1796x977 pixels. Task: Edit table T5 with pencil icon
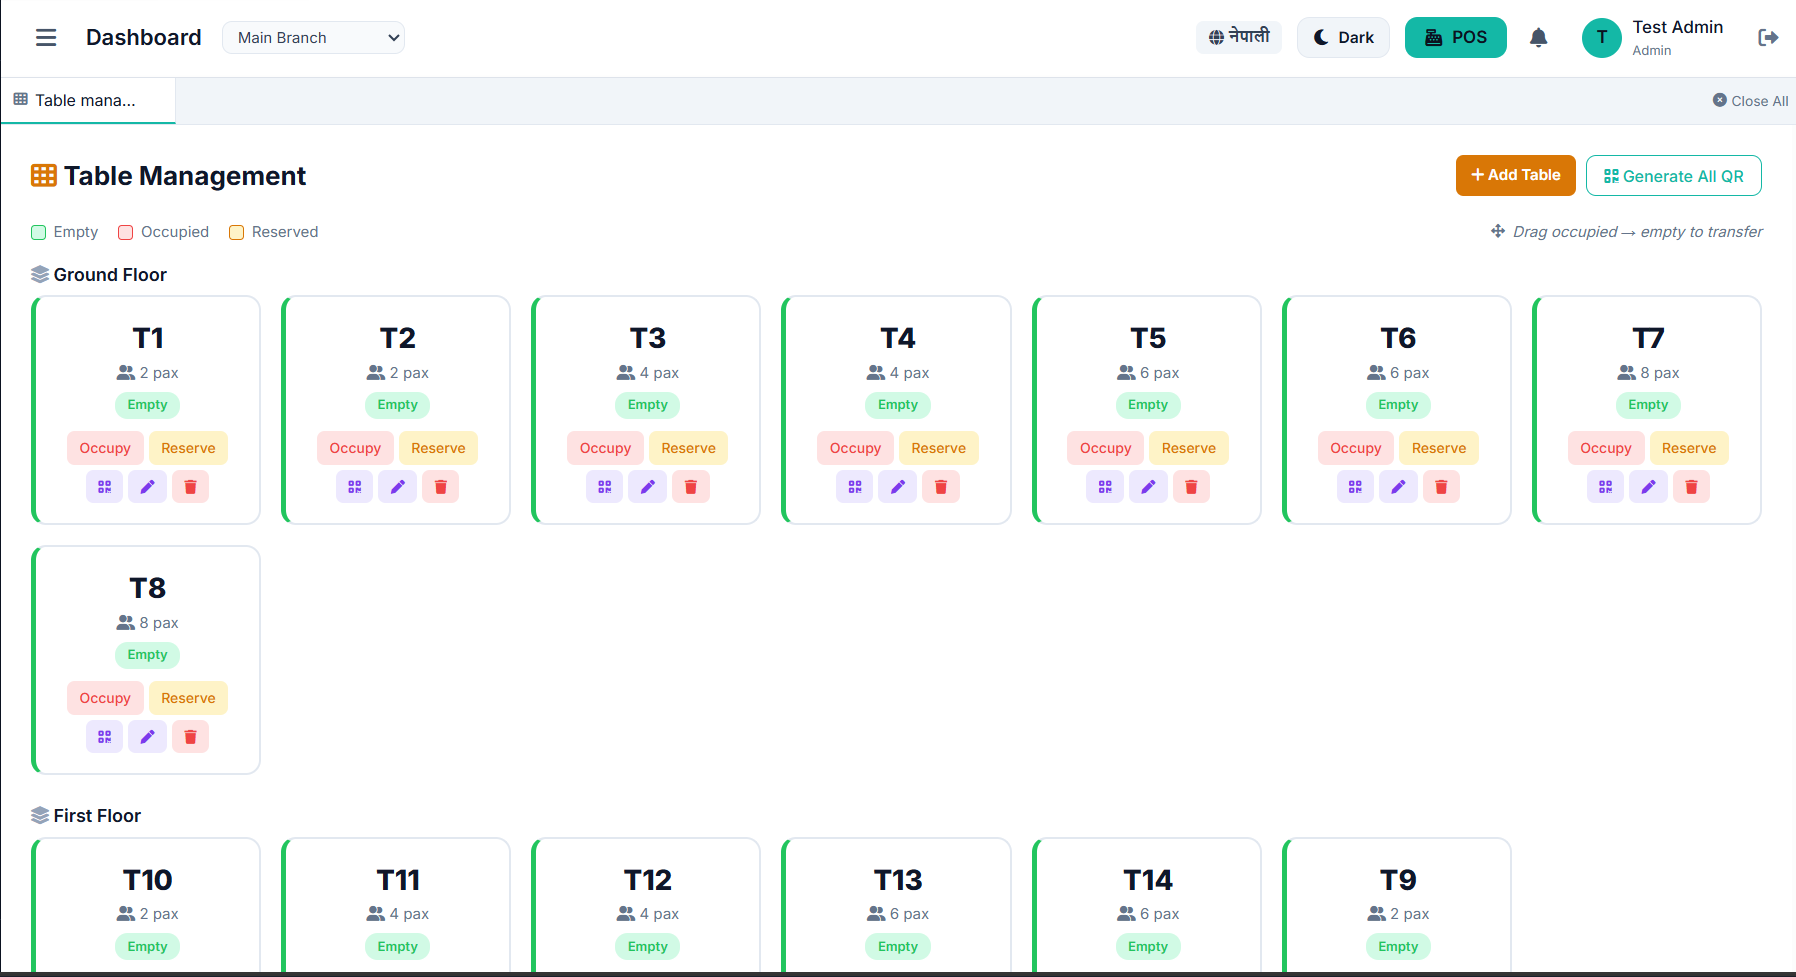[1148, 487]
